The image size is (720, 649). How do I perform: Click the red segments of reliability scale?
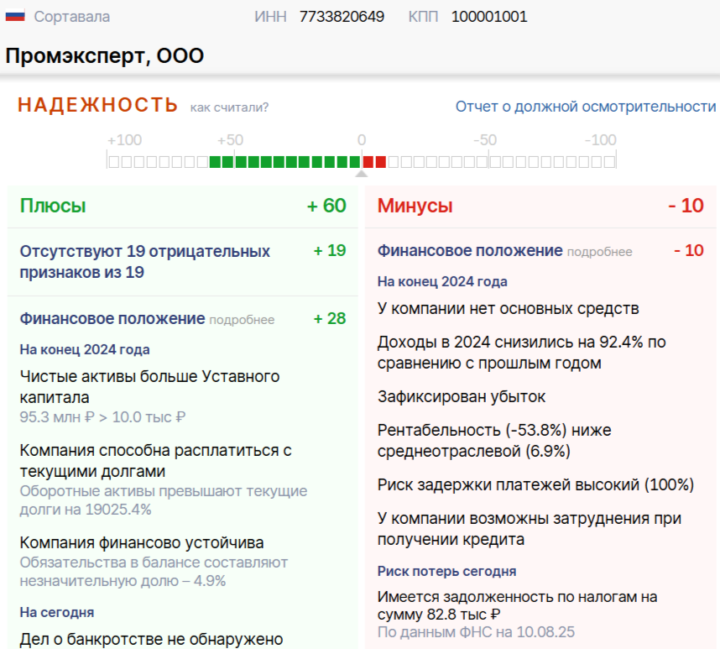(374, 161)
